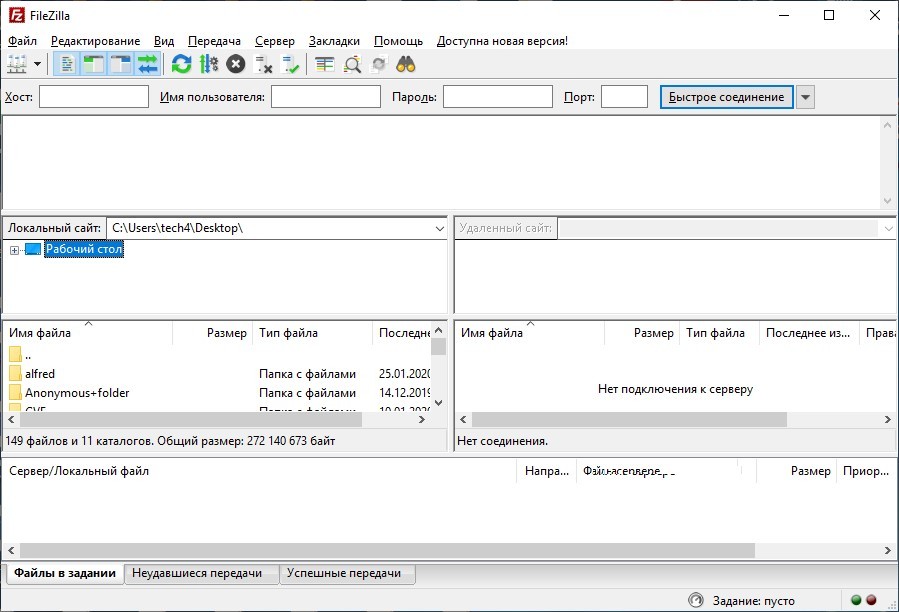Viewport: 899px width, 612px height.
Task: Open the Закладки menu
Action: tap(334, 41)
